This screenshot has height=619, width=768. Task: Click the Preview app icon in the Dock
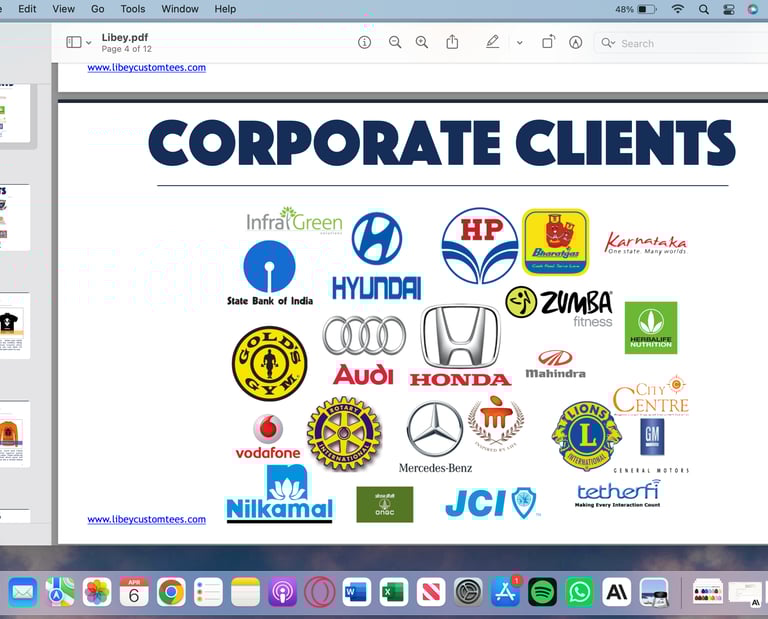tap(654, 592)
